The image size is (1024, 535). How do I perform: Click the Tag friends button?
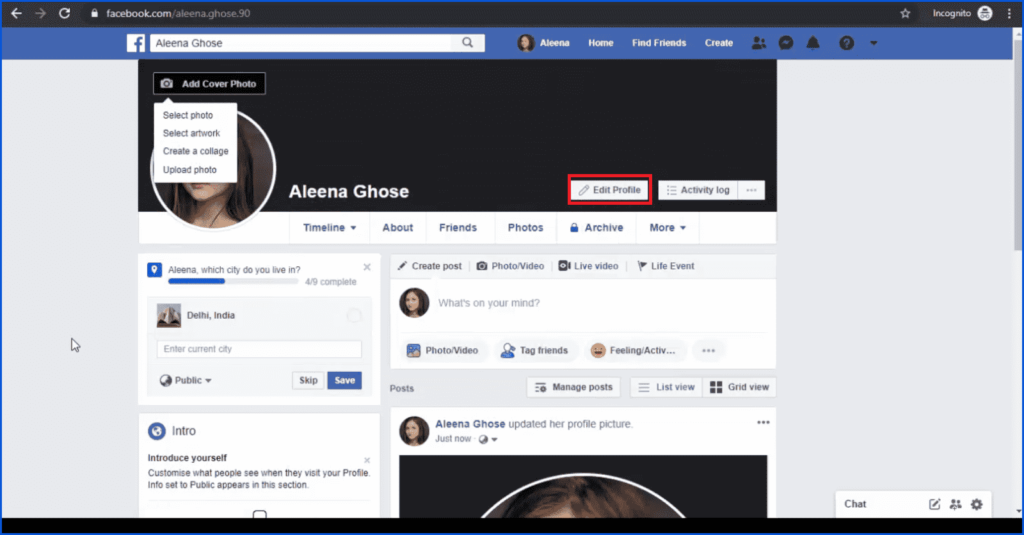coord(534,351)
